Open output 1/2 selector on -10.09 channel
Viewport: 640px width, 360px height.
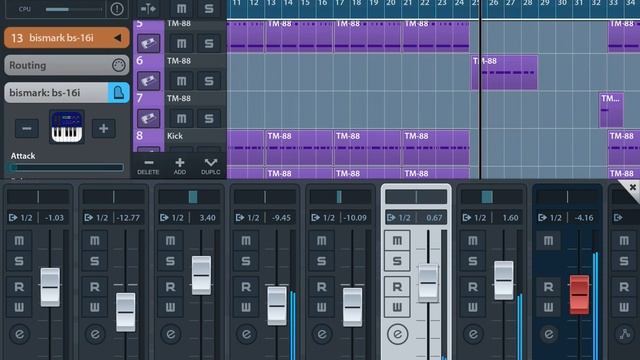coord(324,218)
